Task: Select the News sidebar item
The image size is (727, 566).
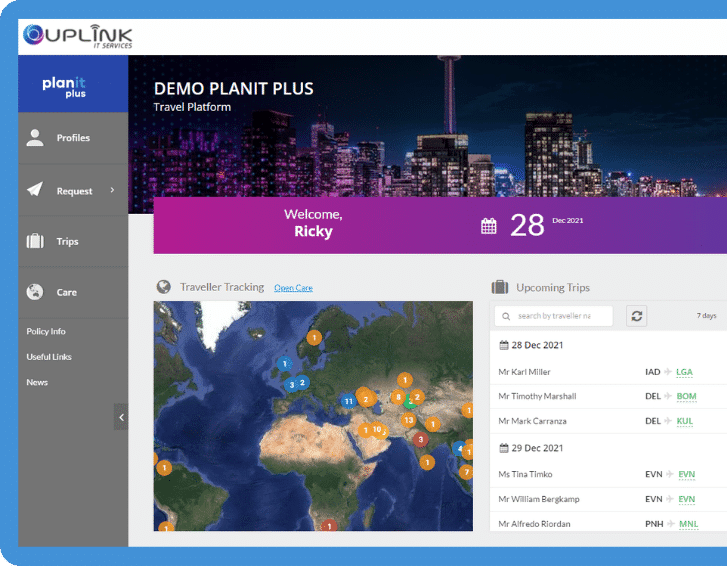Action: tap(37, 382)
